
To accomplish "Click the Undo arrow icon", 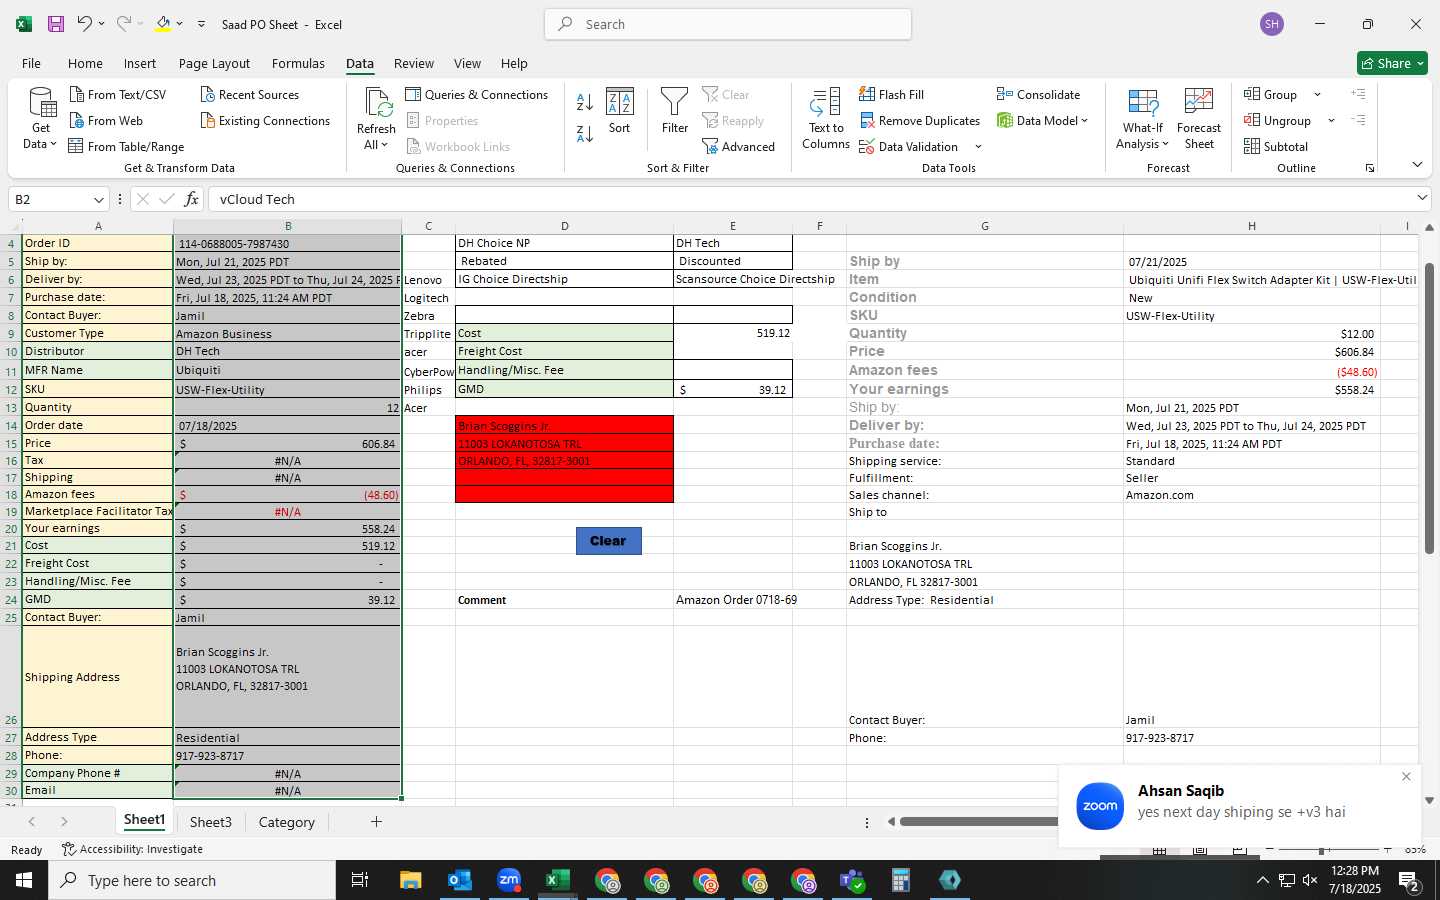I will pyautogui.click(x=85, y=24).
